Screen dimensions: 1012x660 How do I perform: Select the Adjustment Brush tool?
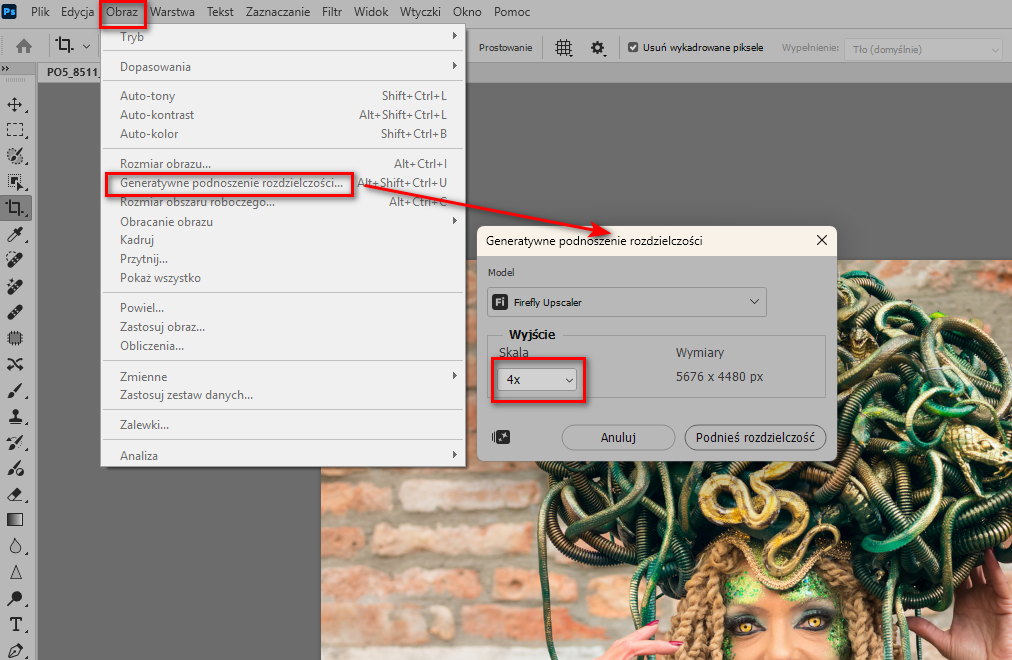(x=15, y=468)
